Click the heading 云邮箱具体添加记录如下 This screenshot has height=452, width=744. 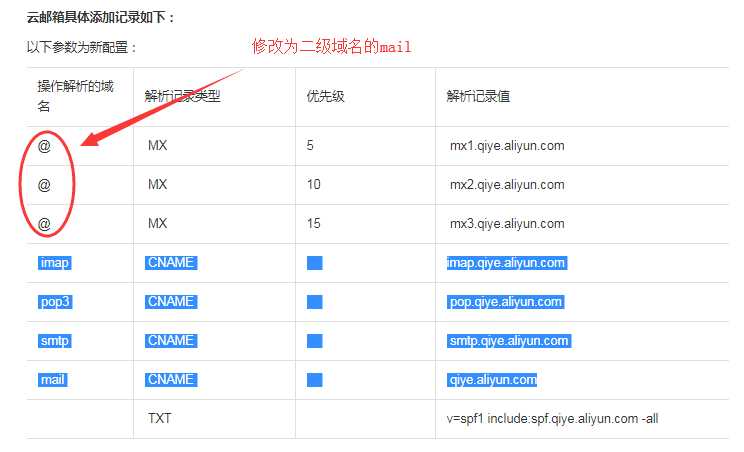click(x=101, y=18)
